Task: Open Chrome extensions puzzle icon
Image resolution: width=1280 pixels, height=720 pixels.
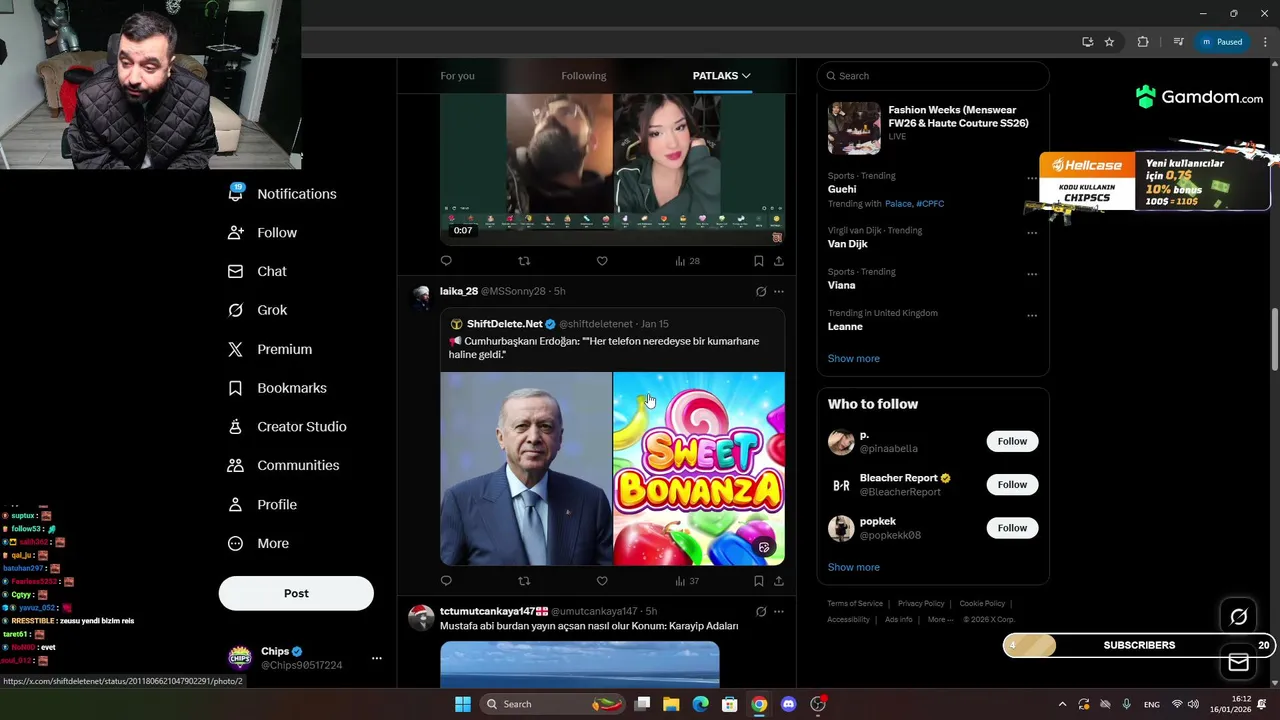Action: 1143,42
